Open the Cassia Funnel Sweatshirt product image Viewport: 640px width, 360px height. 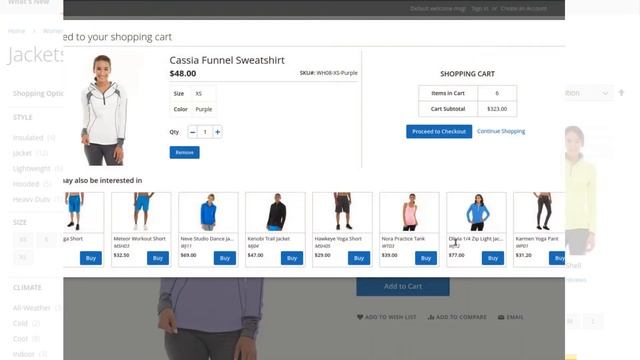[x=103, y=110]
